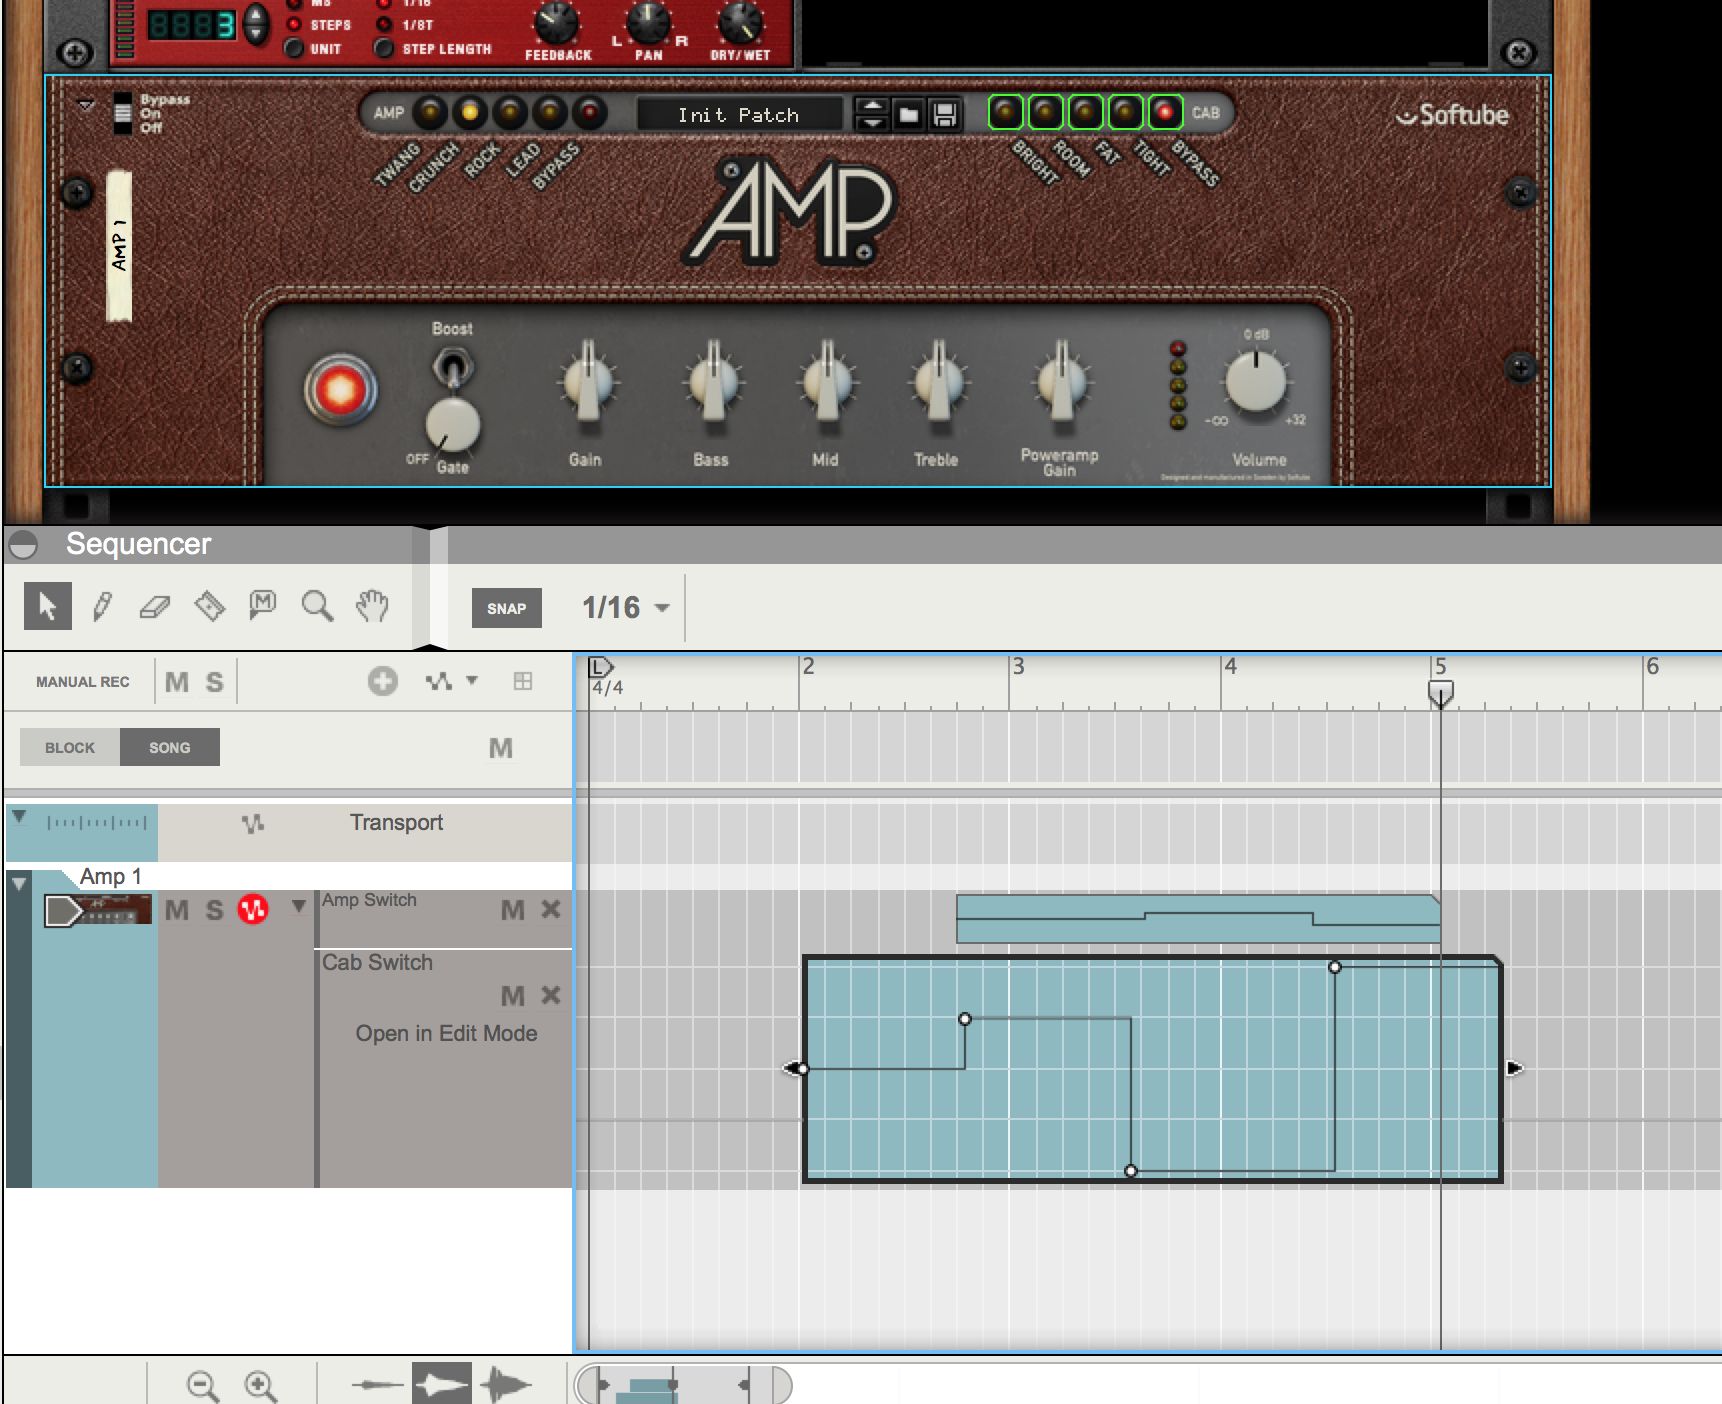Image resolution: width=1722 pixels, height=1404 pixels.
Task: Enable the Crunch amp model
Action: tap(470, 112)
